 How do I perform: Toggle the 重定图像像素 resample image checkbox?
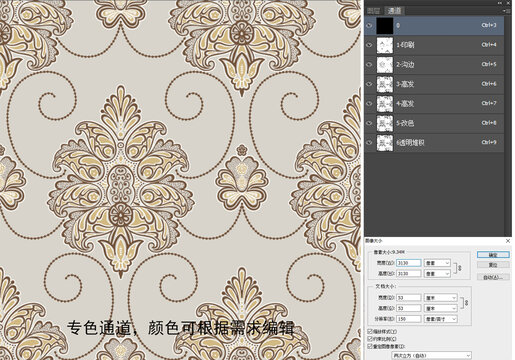(x=369, y=346)
